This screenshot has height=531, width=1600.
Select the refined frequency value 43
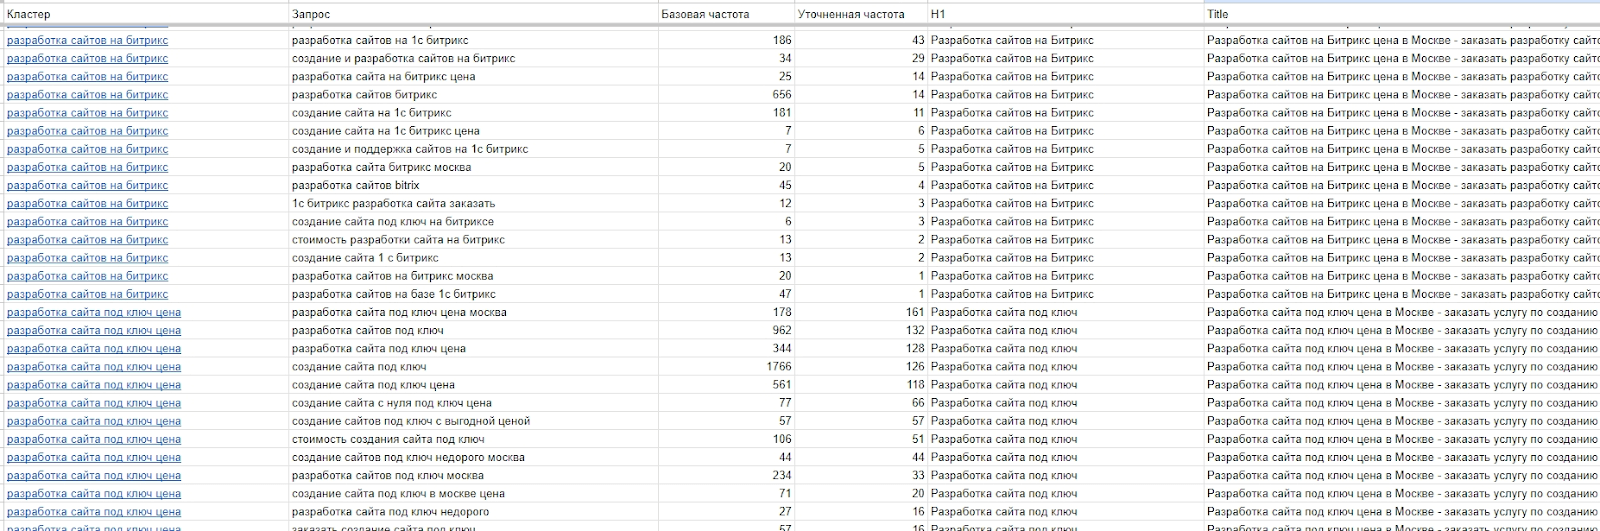tap(917, 40)
